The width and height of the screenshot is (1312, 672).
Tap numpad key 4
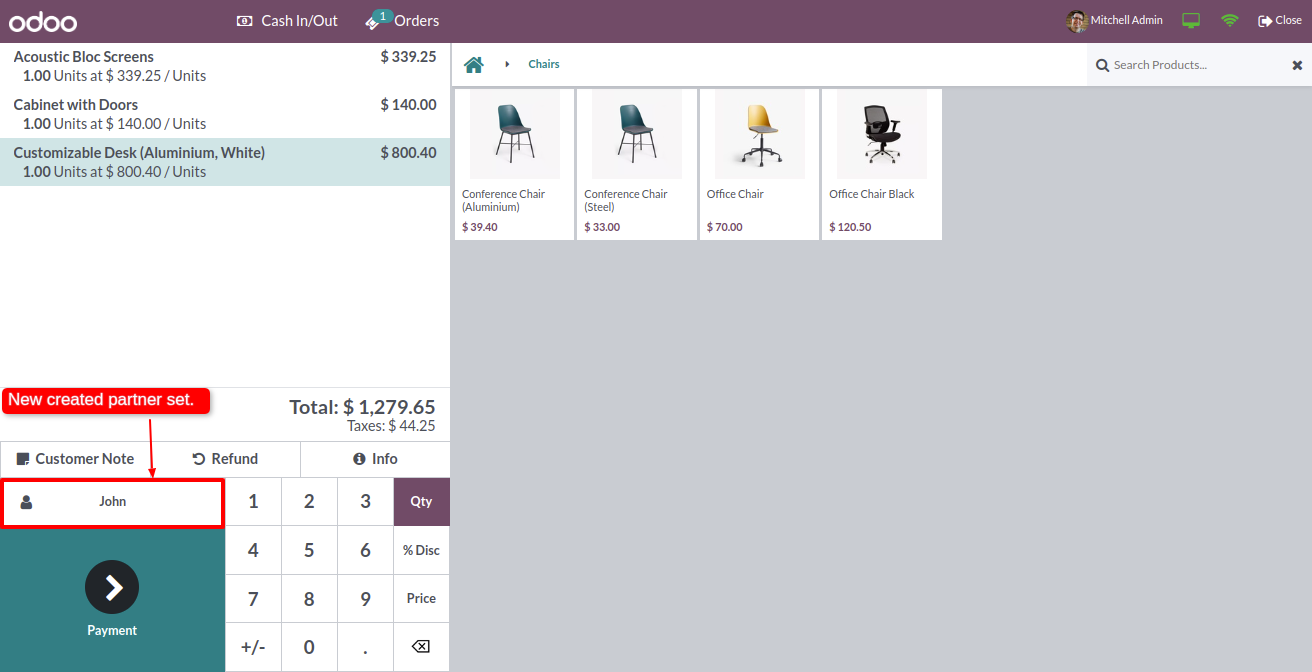pyautogui.click(x=253, y=550)
